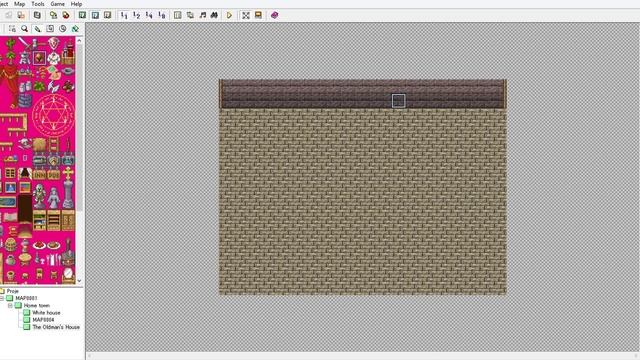Save all maps via green toolbar icon
This screenshot has width=640, height=360.
(53, 15)
